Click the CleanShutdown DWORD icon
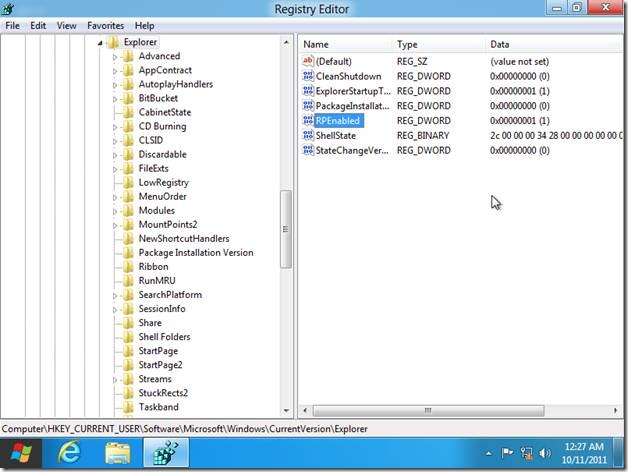628x472 pixels. [308, 76]
